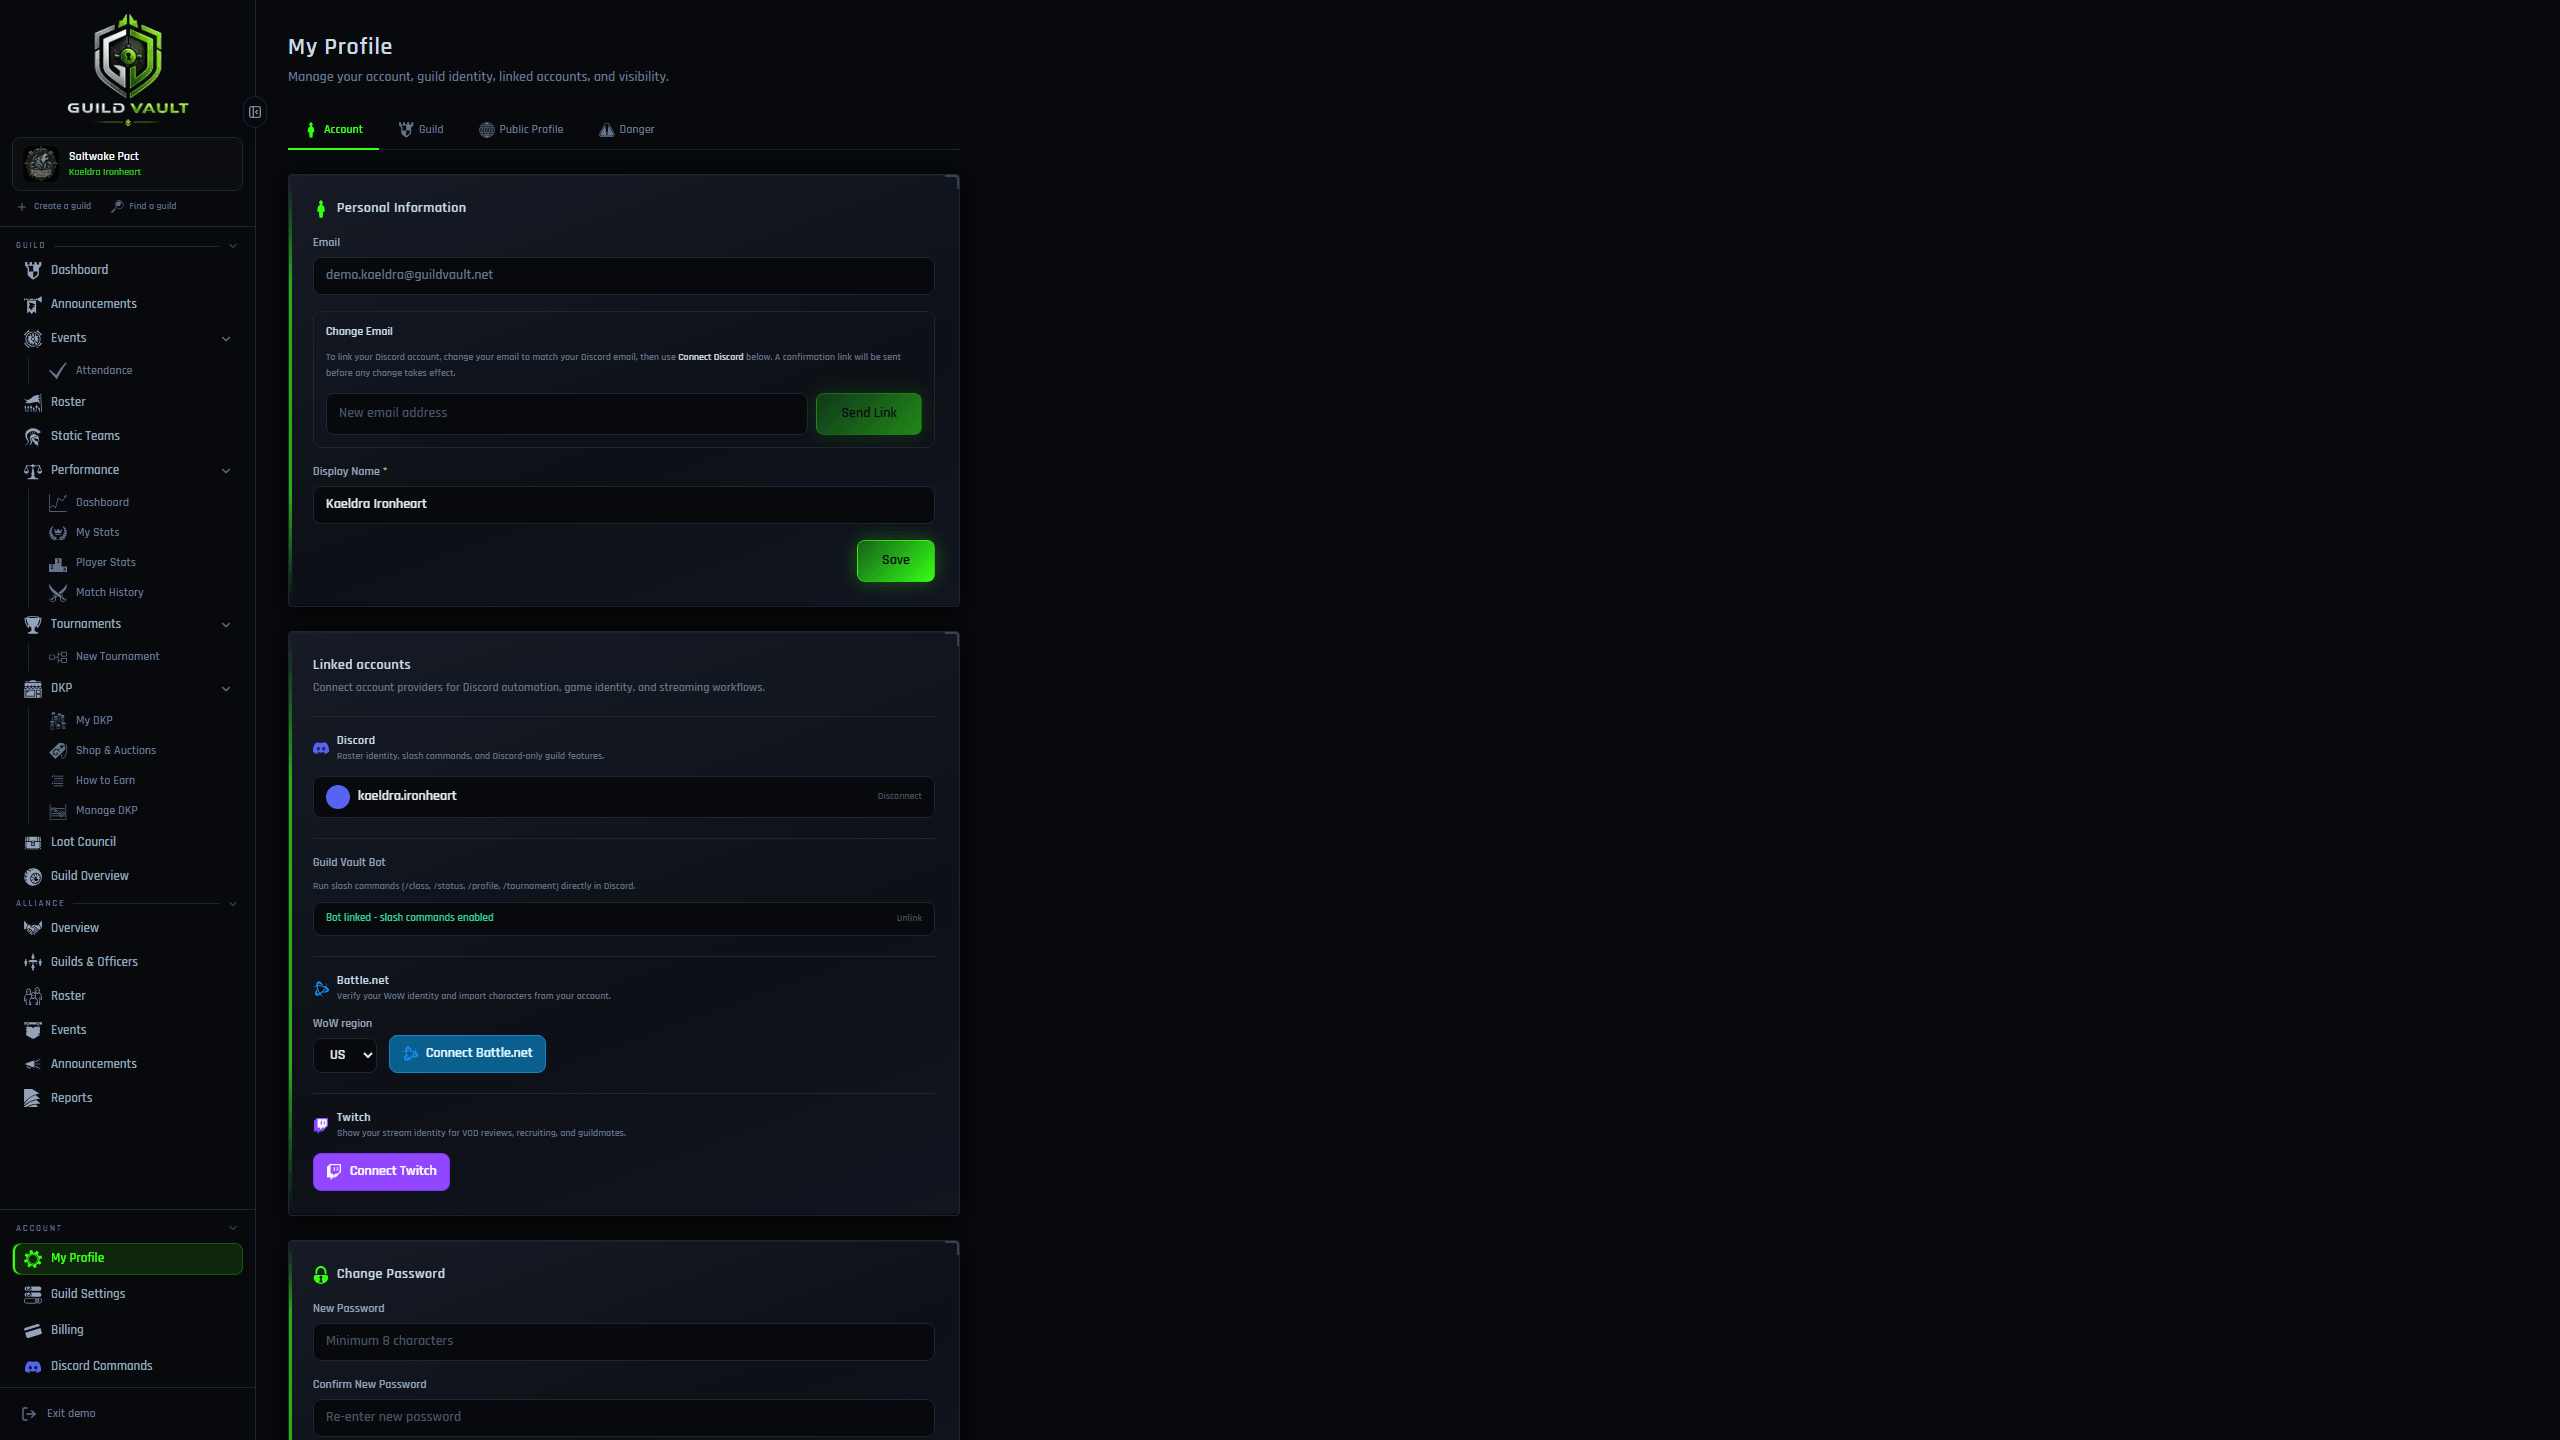The height and width of the screenshot is (1440, 2560).
Task: Open Match History crossed swords icon
Action: 58,593
